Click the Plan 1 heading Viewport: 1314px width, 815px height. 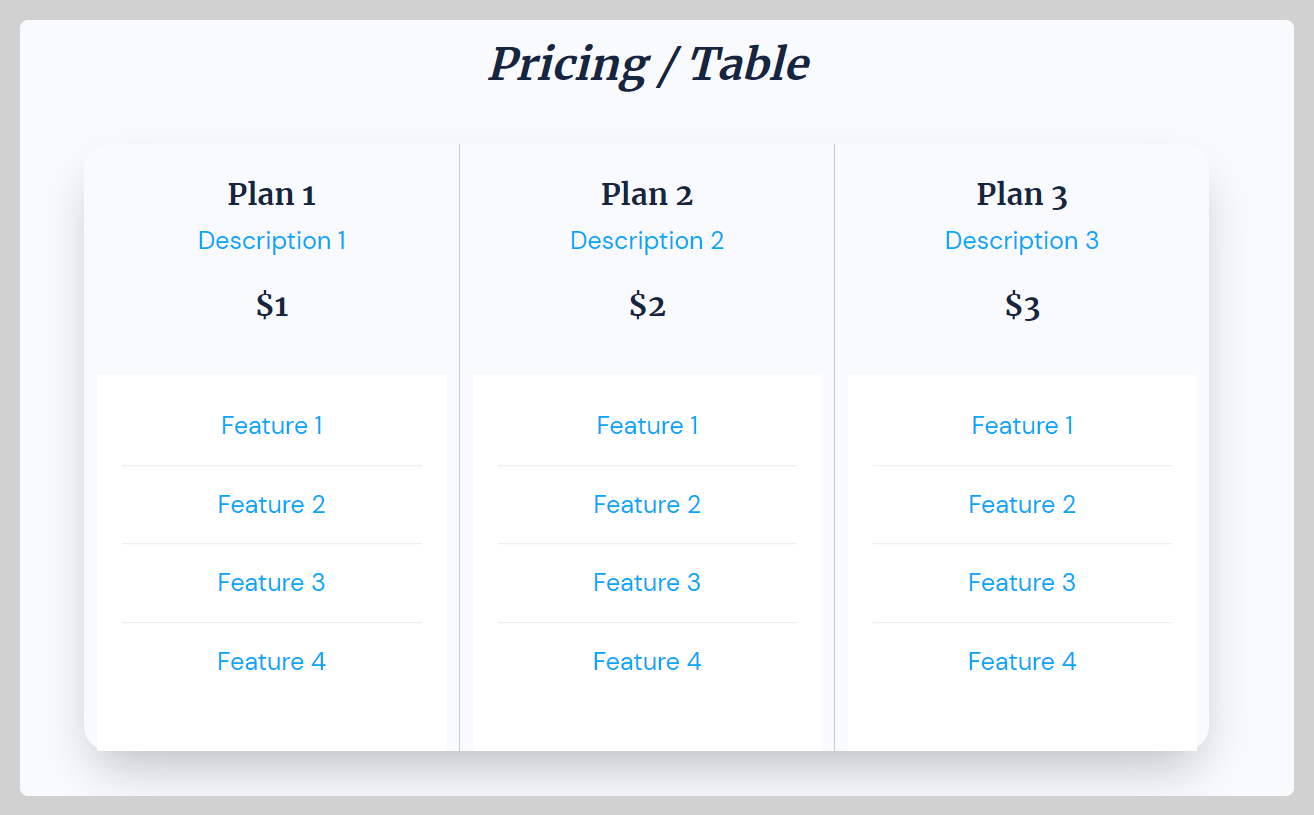click(x=272, y=194)
